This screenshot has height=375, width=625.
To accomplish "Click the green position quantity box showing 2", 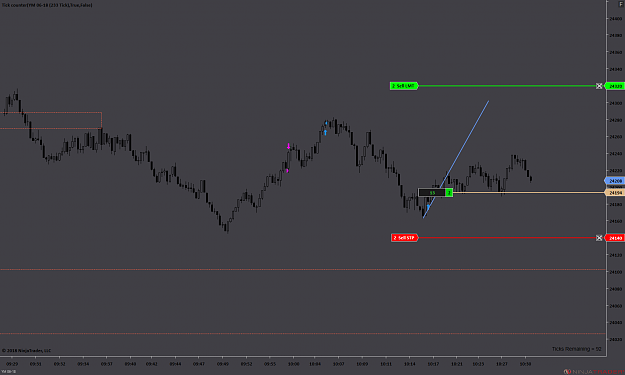I will [x=449, y=193].
